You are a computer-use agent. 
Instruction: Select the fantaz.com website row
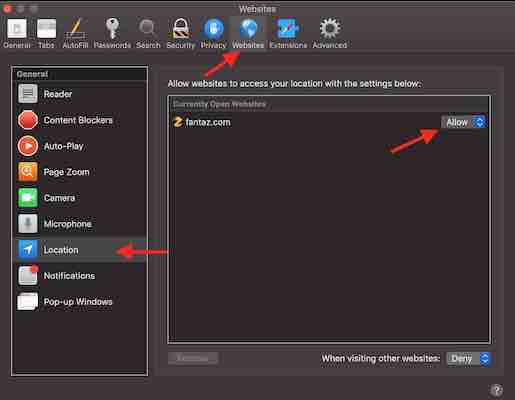[329, 122]
